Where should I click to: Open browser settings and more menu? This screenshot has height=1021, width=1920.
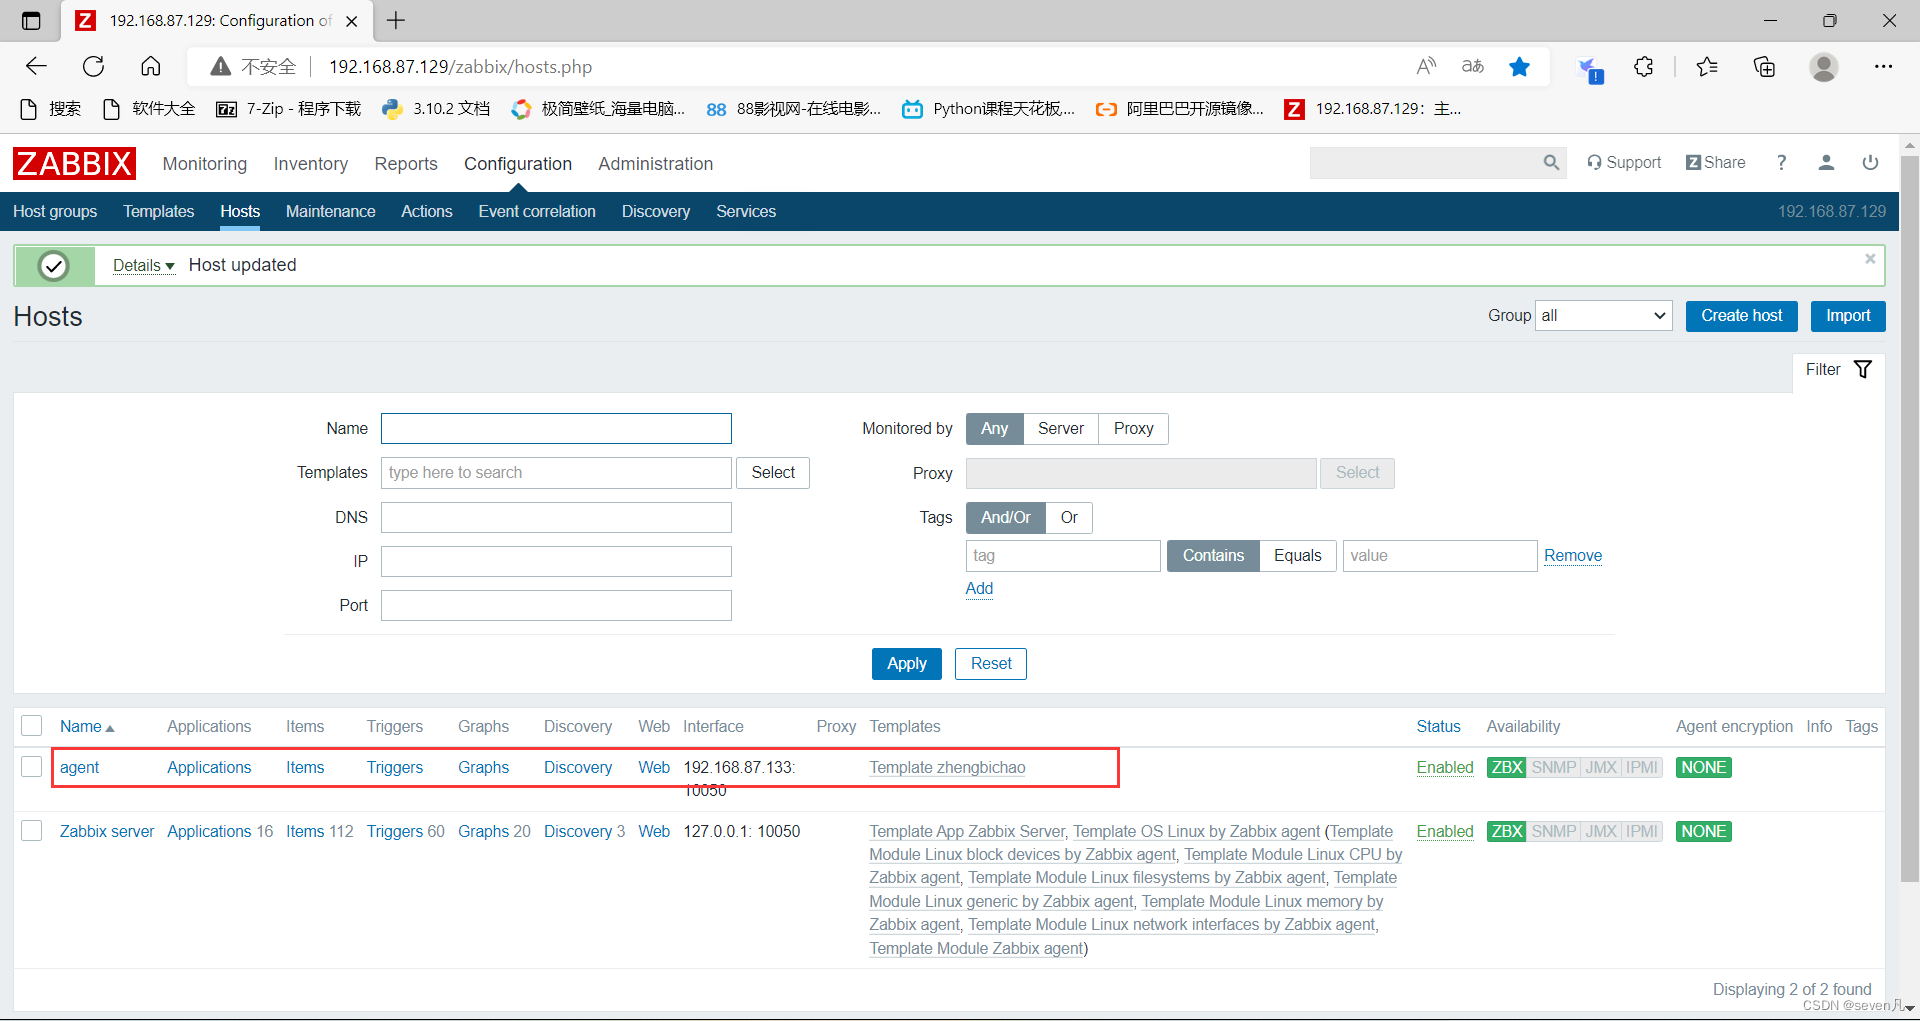point(1884,66)
